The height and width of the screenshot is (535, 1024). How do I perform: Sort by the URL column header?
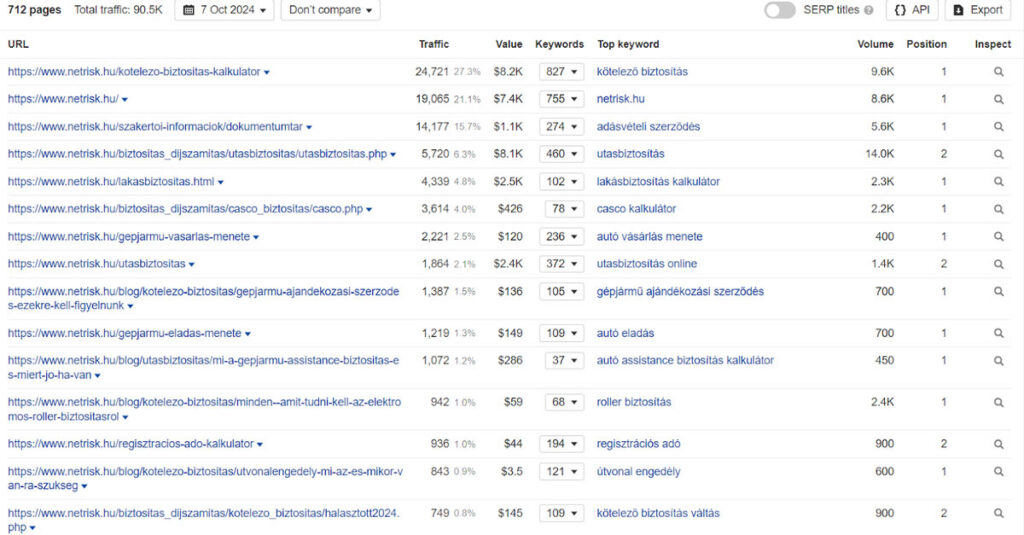click(x=18, y=44)
